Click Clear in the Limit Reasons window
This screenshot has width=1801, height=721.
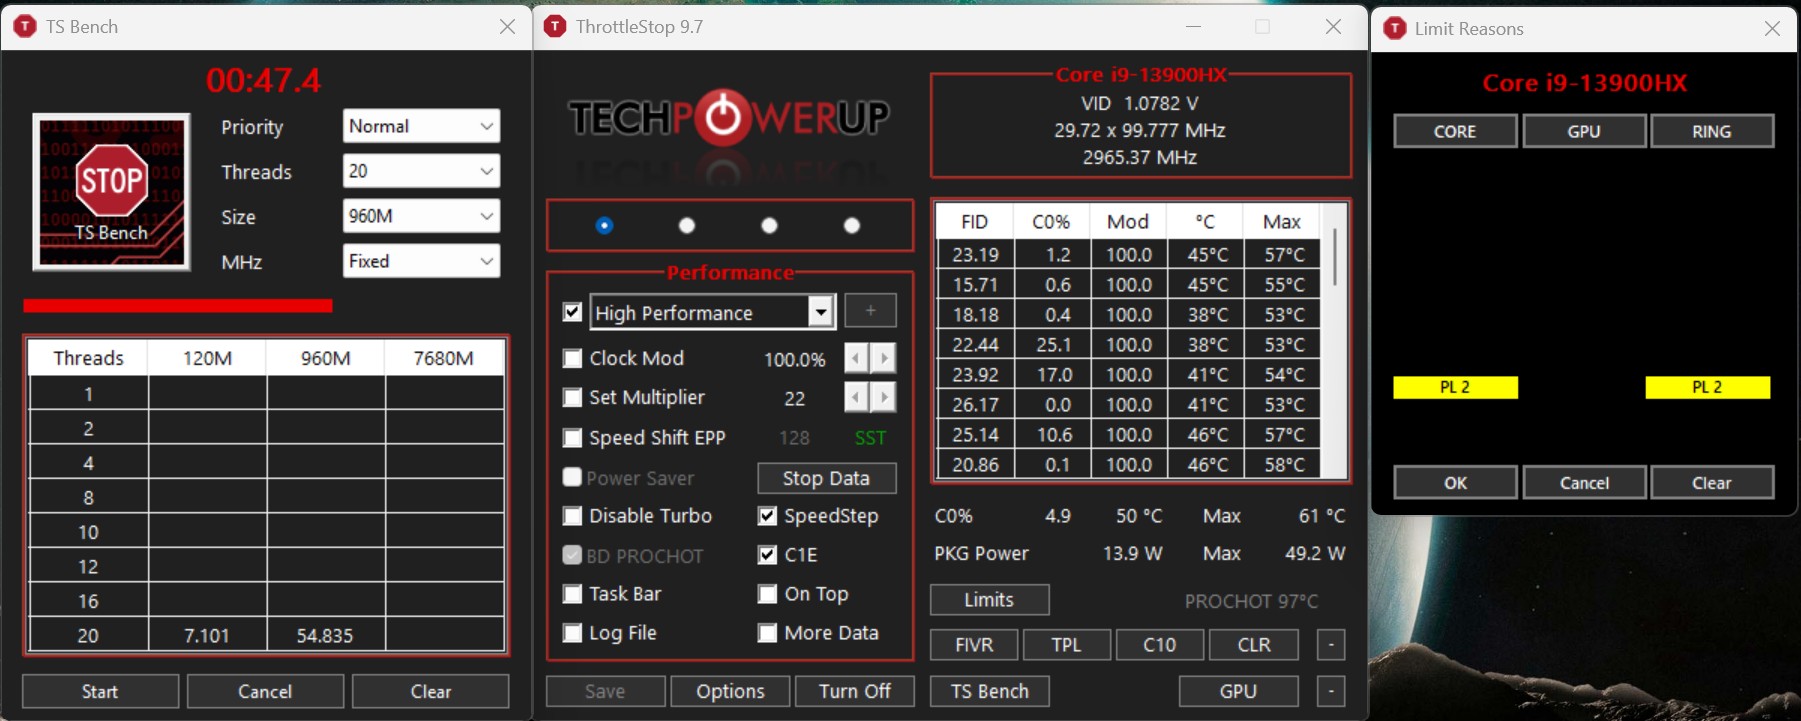1712,482
